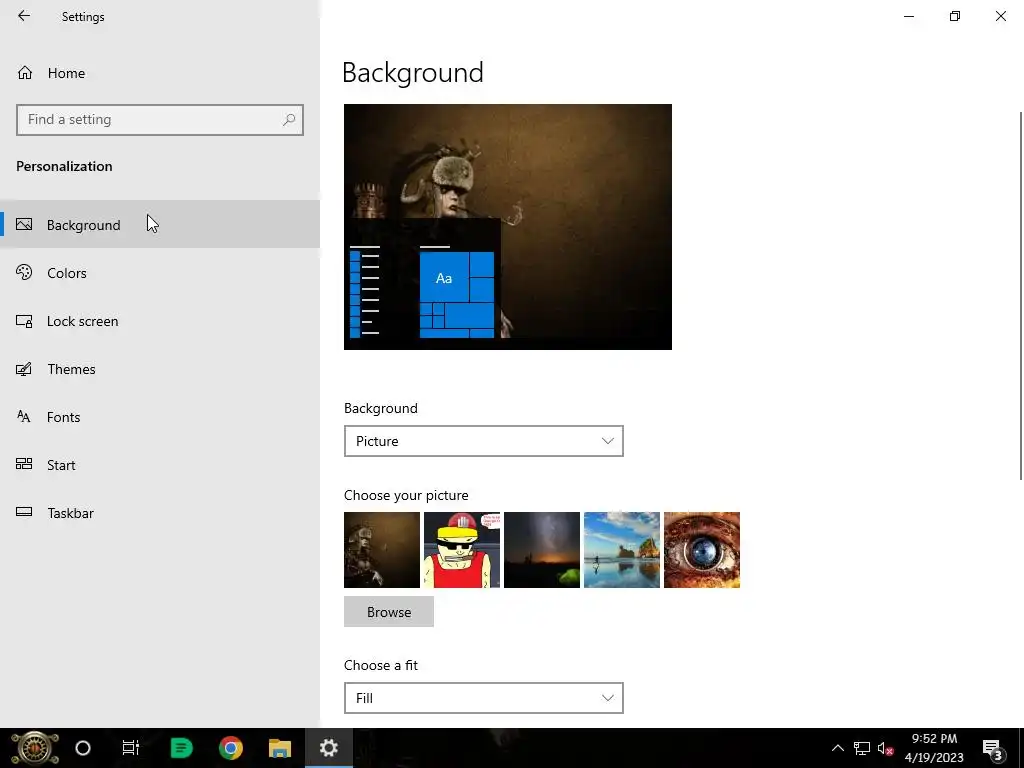Launch Google Chrome from taskbar
The width and height of the screenshot is (1024, 768).
click(231, 748)
